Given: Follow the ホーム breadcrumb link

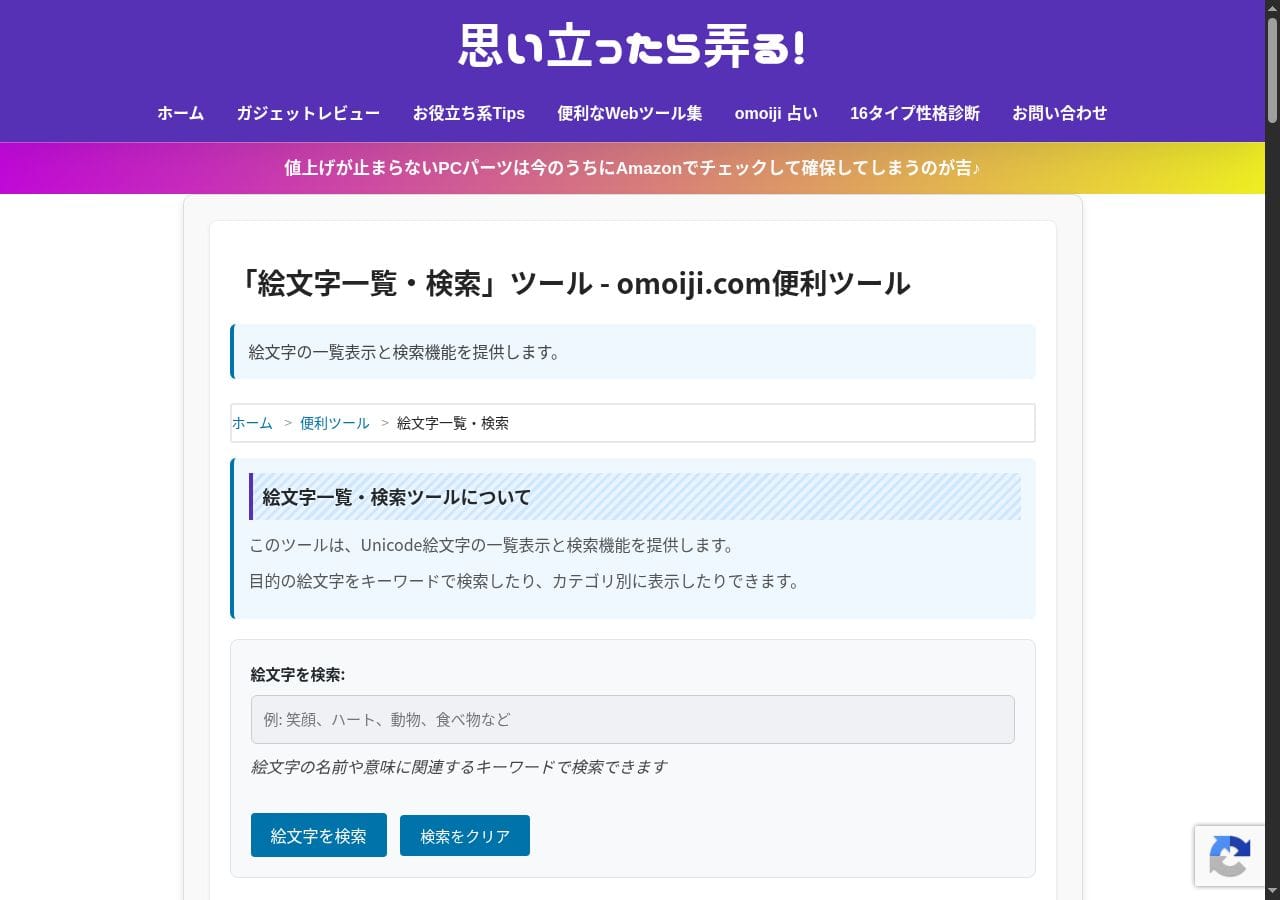Looking at the screenshot, I should coord(252,423).
